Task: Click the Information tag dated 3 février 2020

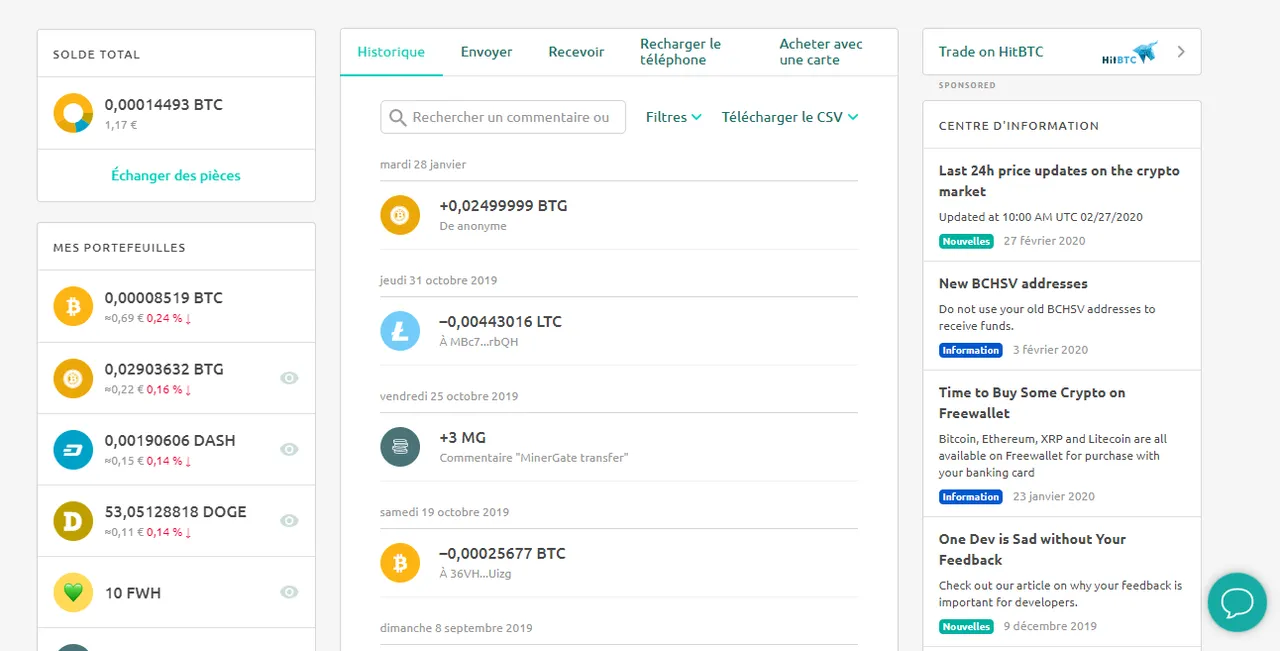Action: pos(970,350)
